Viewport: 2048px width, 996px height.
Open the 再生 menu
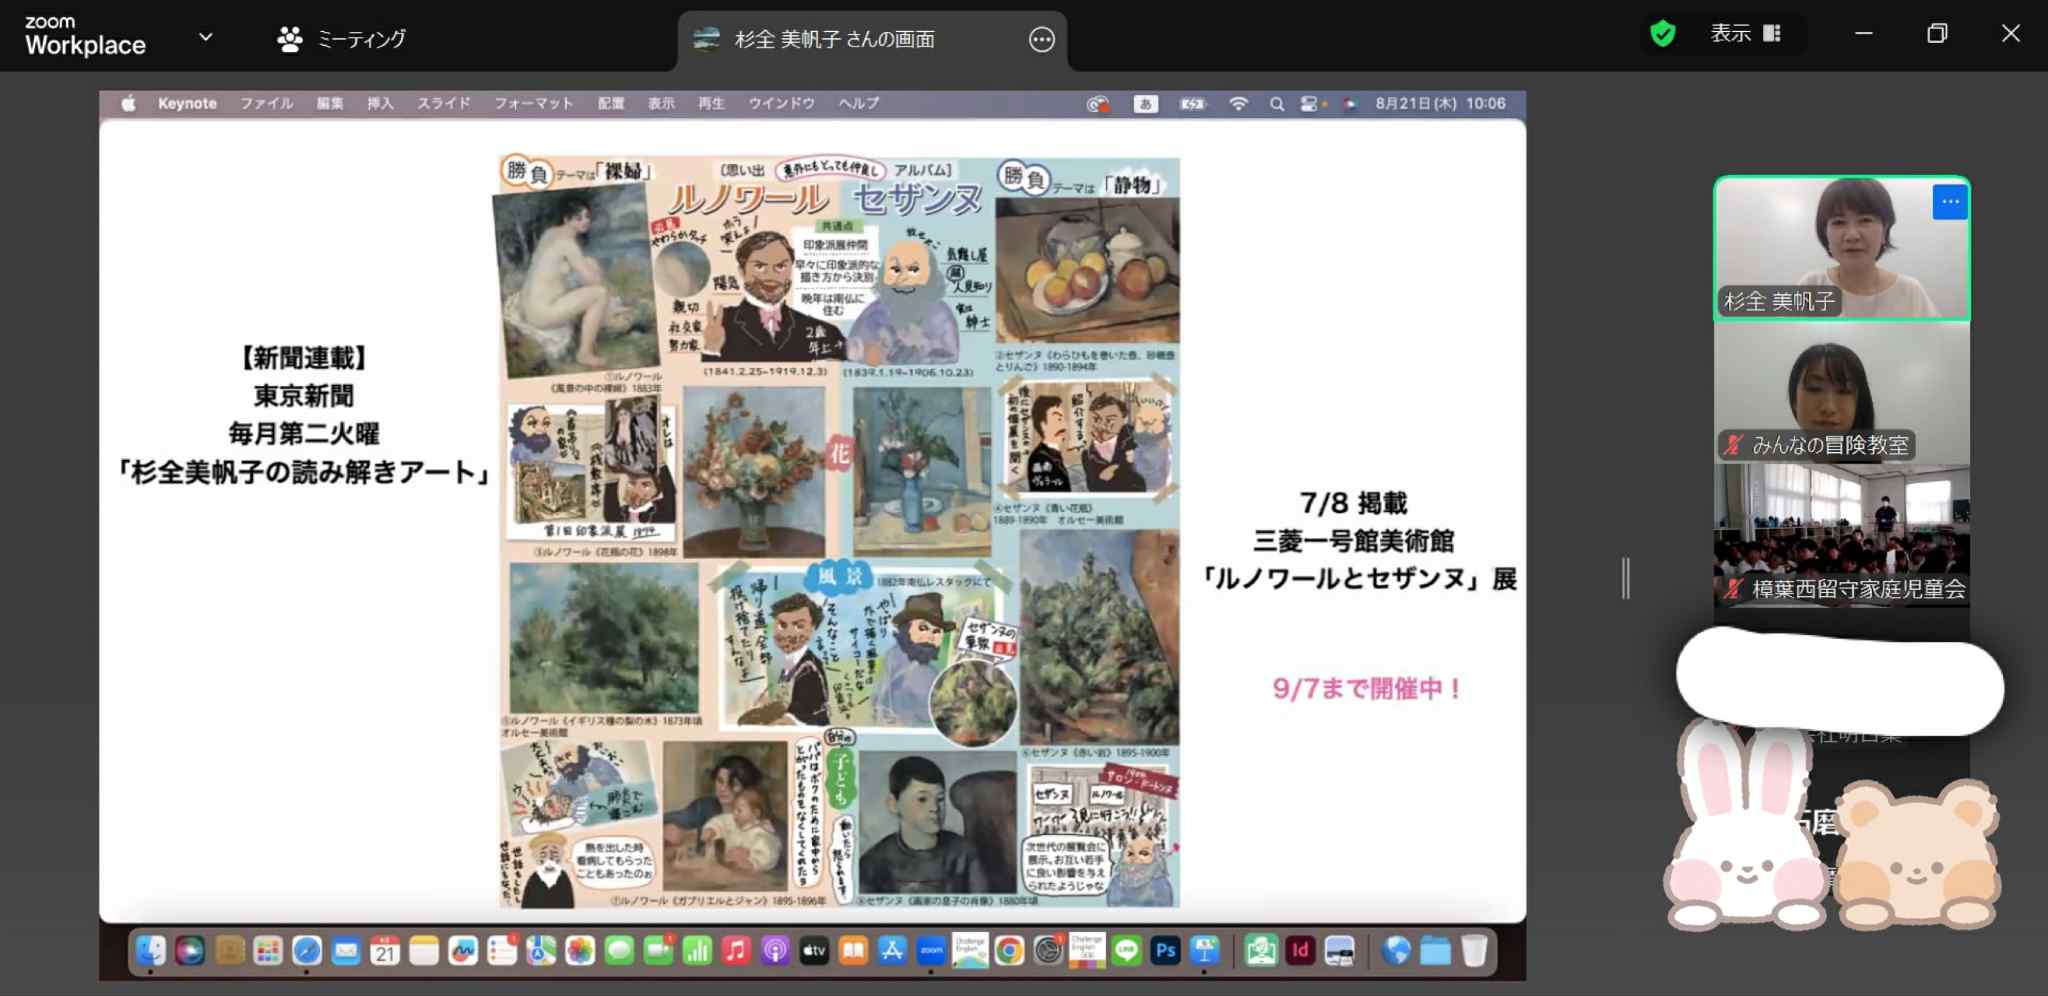tap(711, 103)
